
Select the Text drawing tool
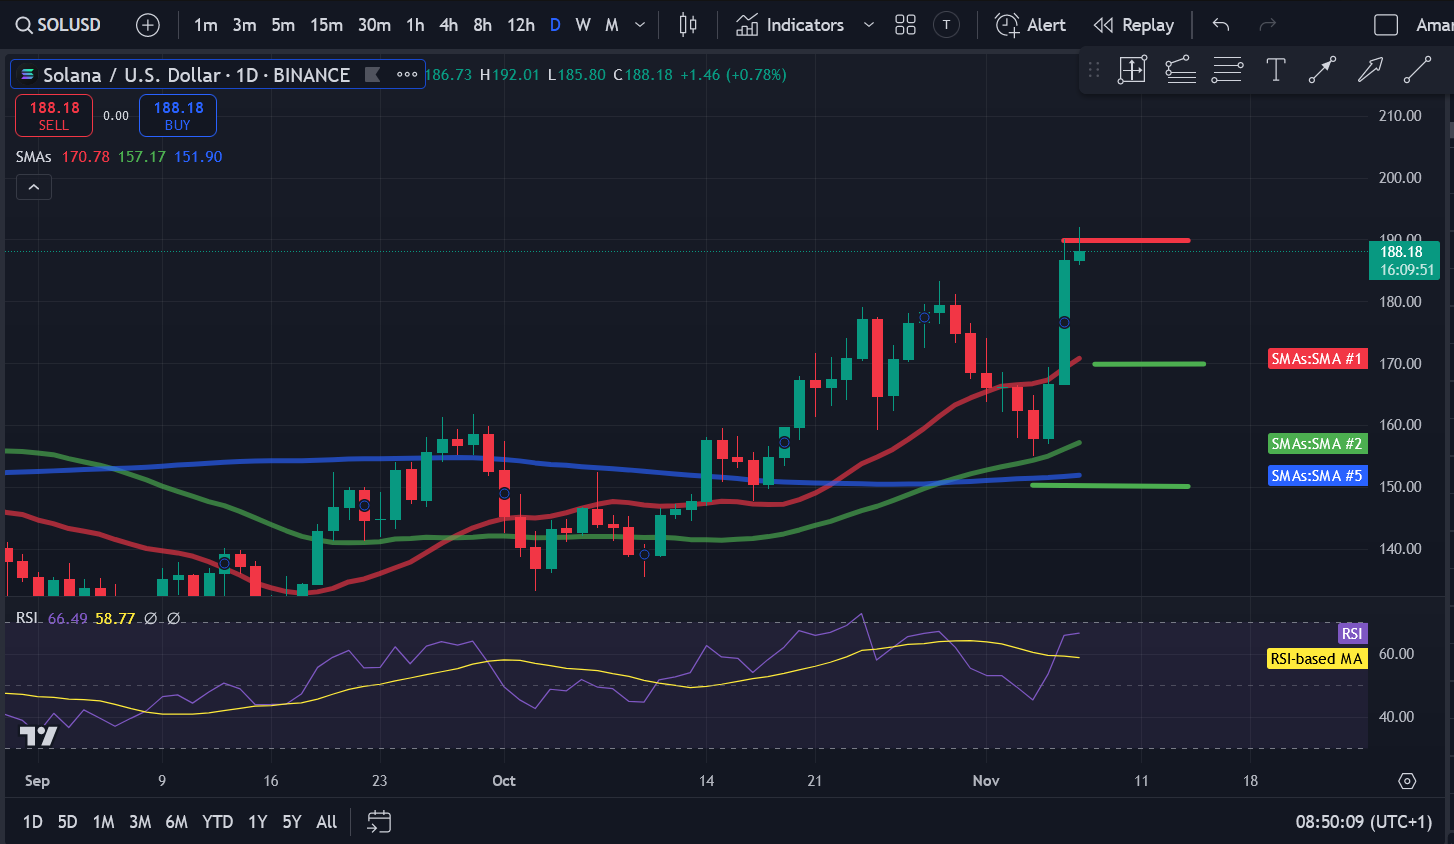[x=1276, y=70]
